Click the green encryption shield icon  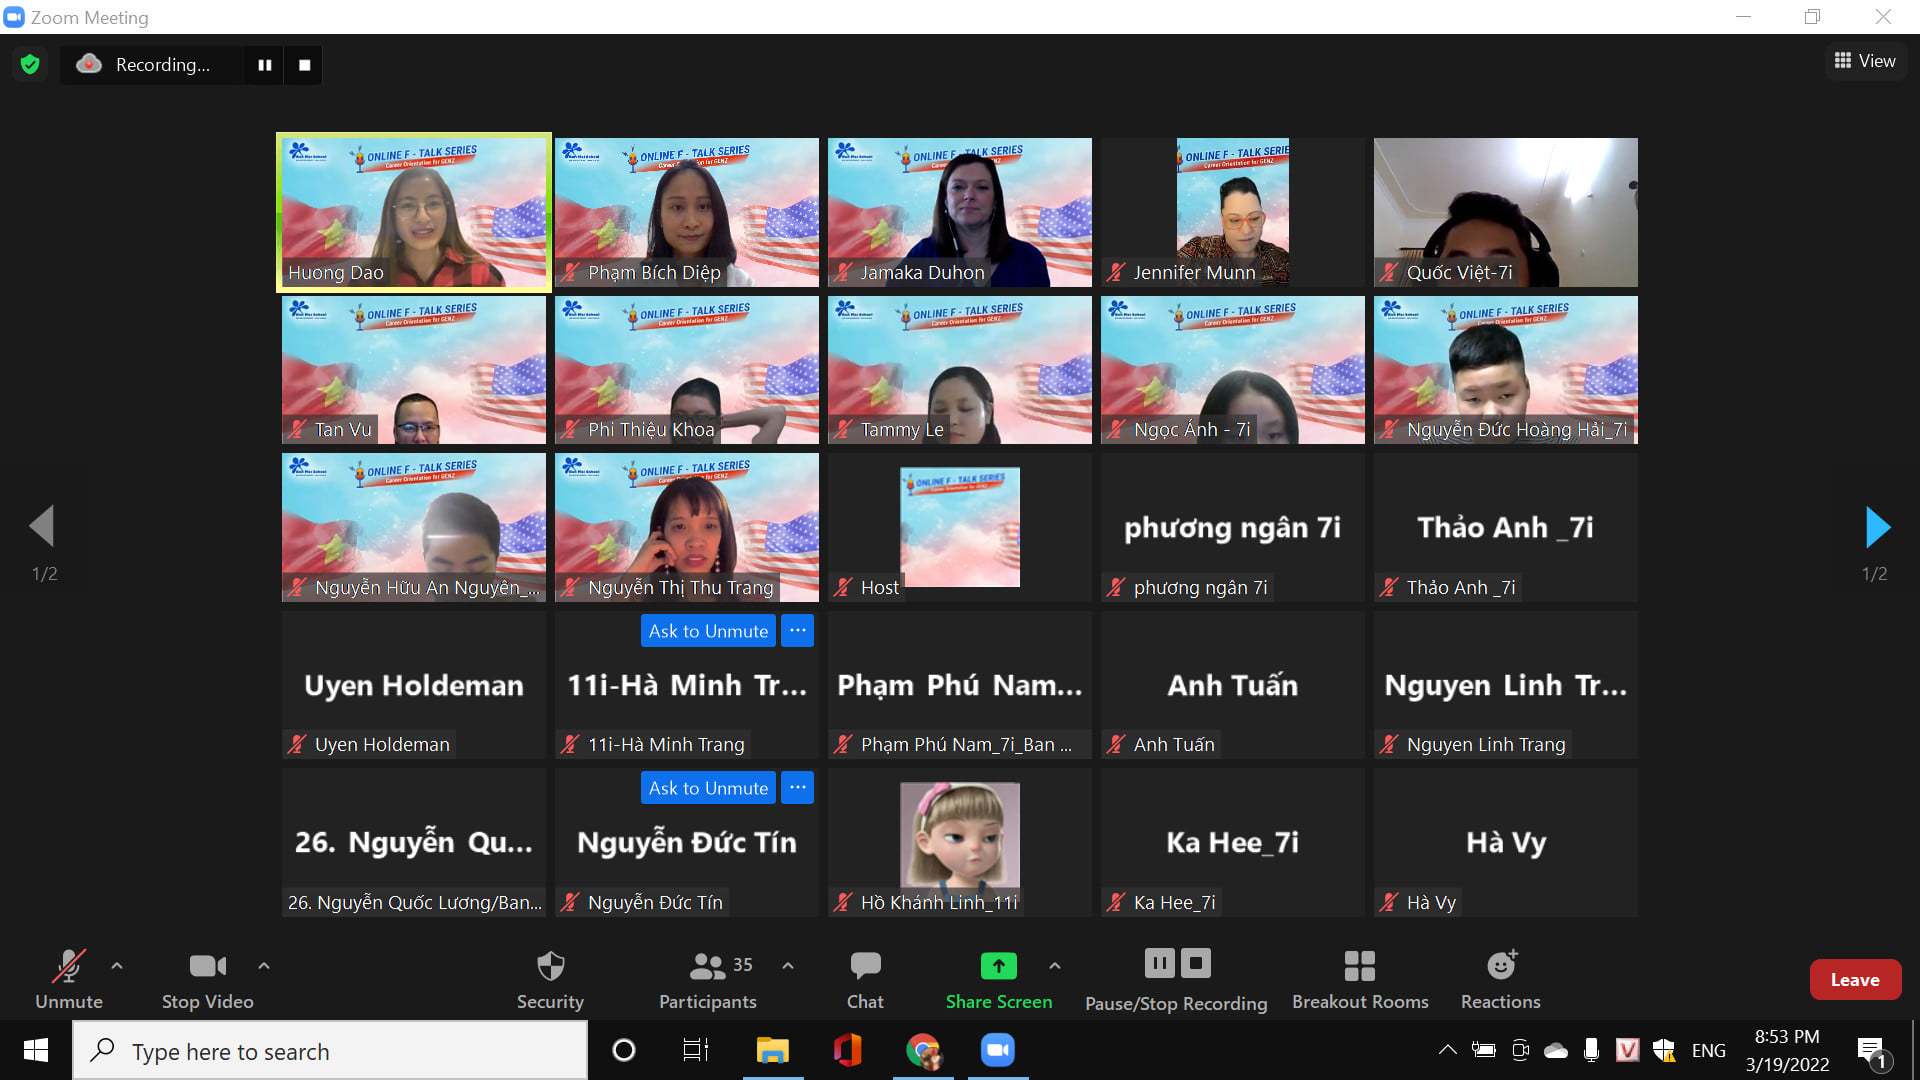(x=30, y=65)
